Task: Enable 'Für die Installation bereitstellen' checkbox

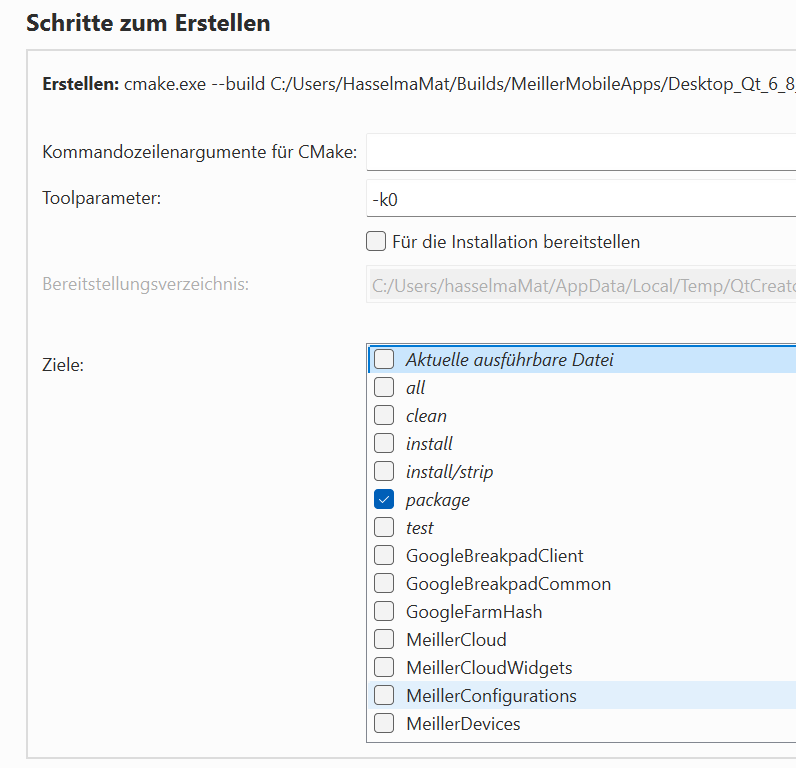Action: click(376, 242)
